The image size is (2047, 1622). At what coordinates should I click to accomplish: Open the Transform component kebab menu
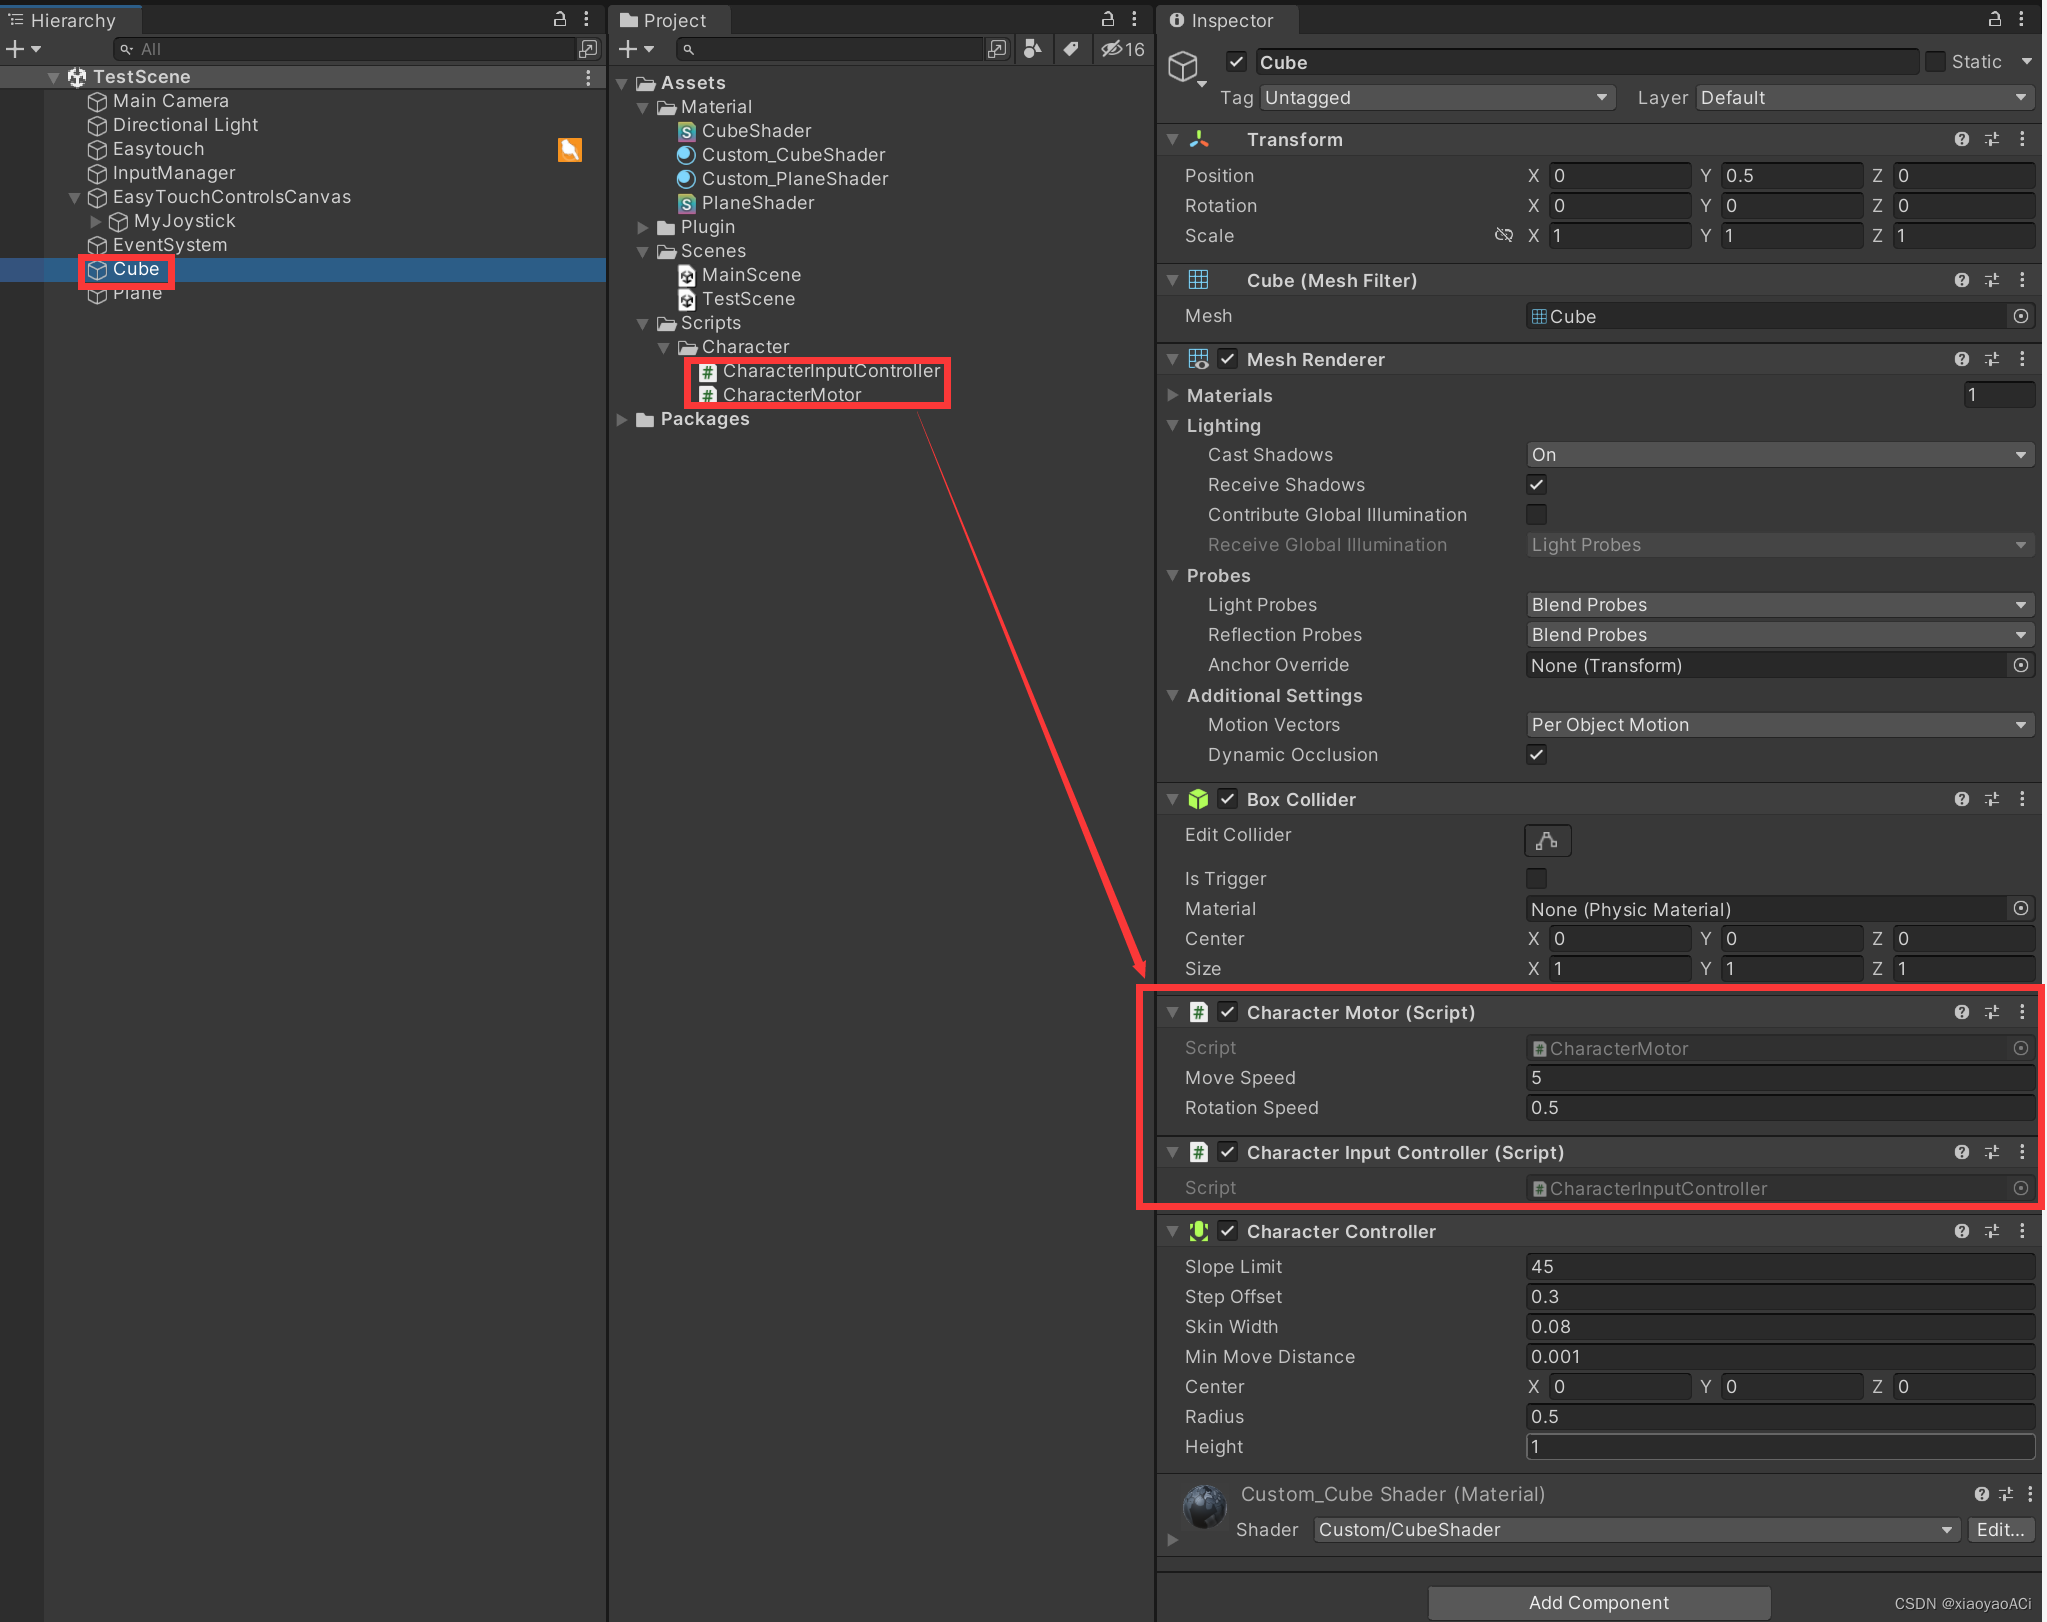2022,140
